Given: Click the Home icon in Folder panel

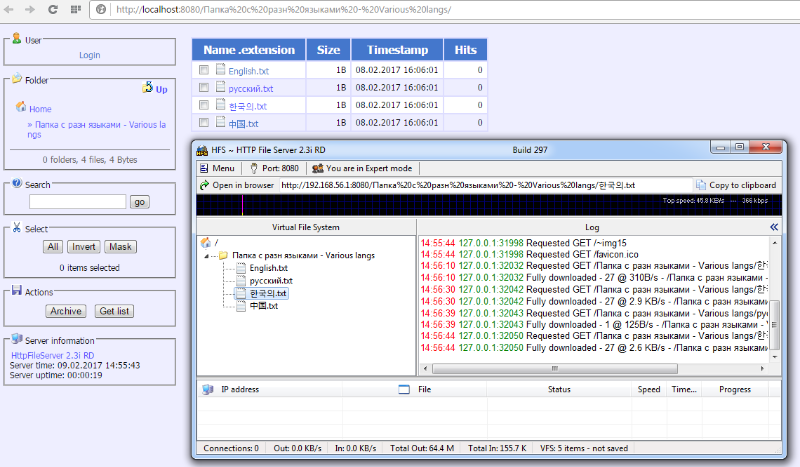Looking at the screenshot, I should click(21, 108).
